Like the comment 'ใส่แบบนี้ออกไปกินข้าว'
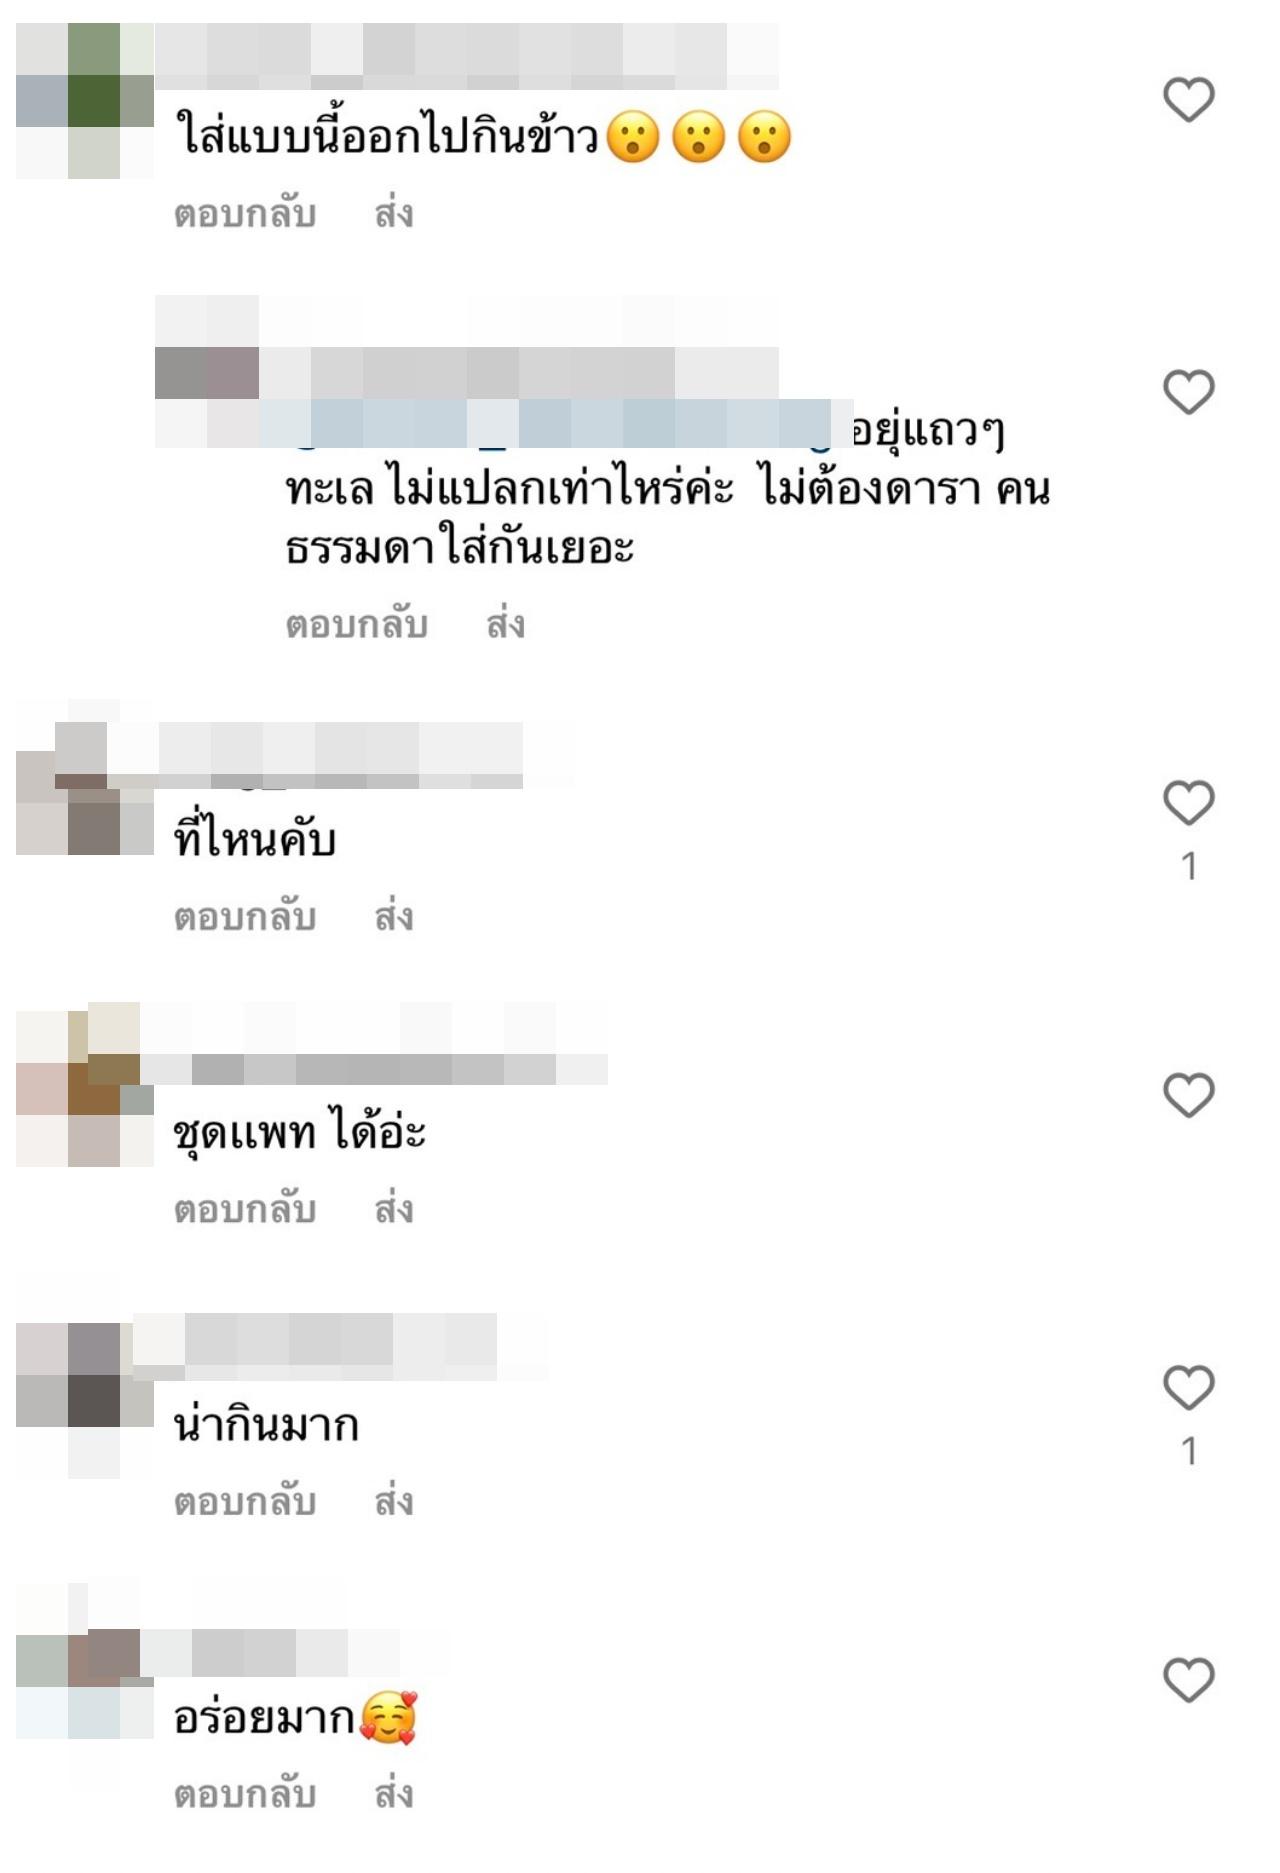This screenshot has width=1280, height=1873. [x=1188, y=99]
